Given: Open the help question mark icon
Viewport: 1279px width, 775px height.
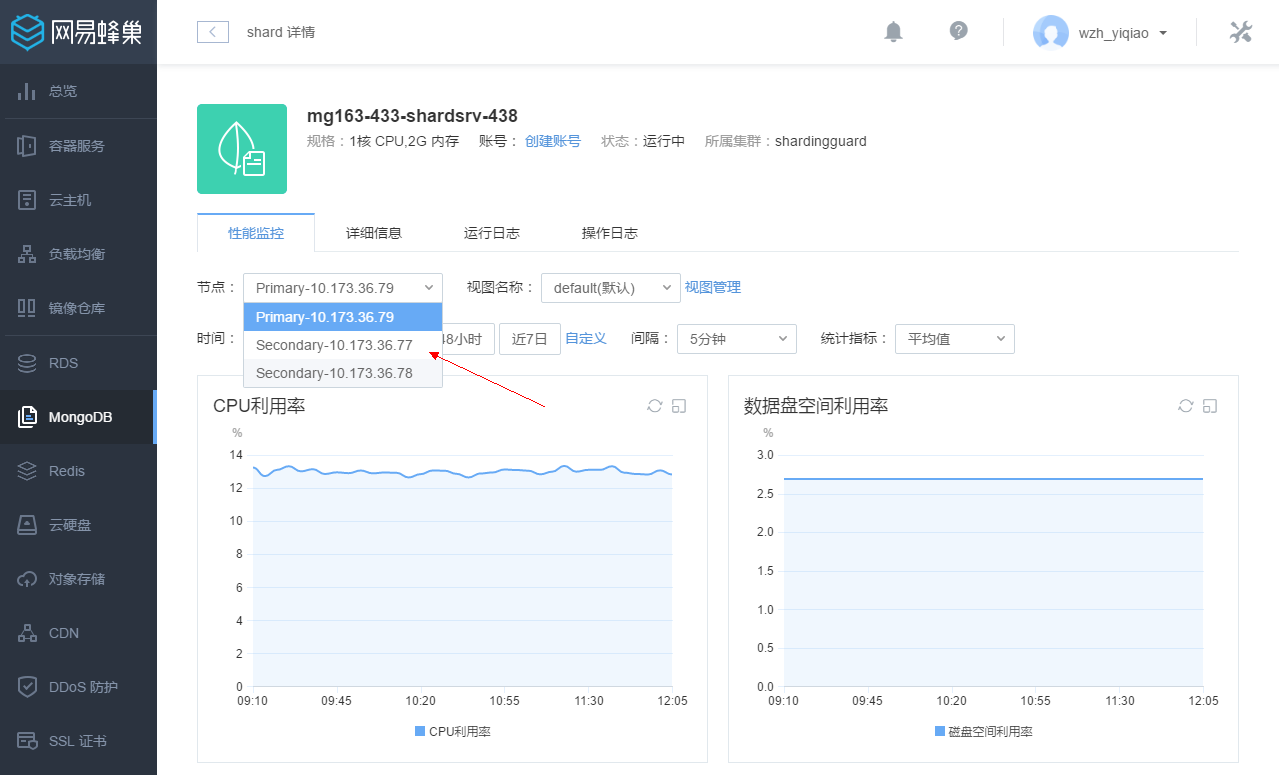Looking at the screenshot, I should click(958, 31).
